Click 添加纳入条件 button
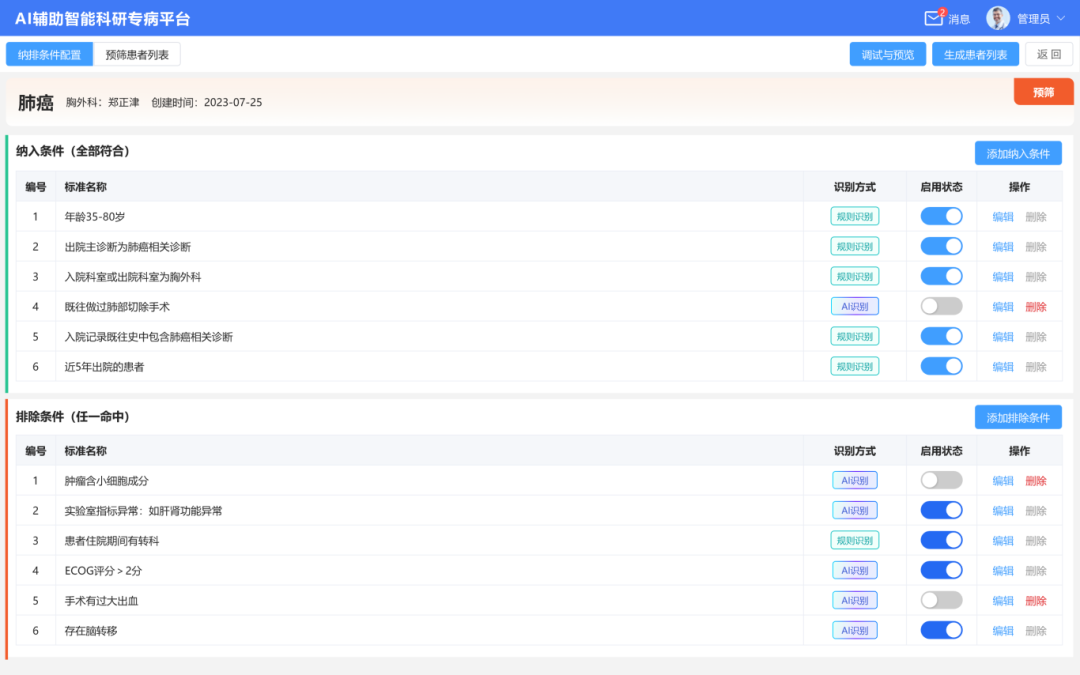Screen dimensions: 1080x675 click(1018, 153)
